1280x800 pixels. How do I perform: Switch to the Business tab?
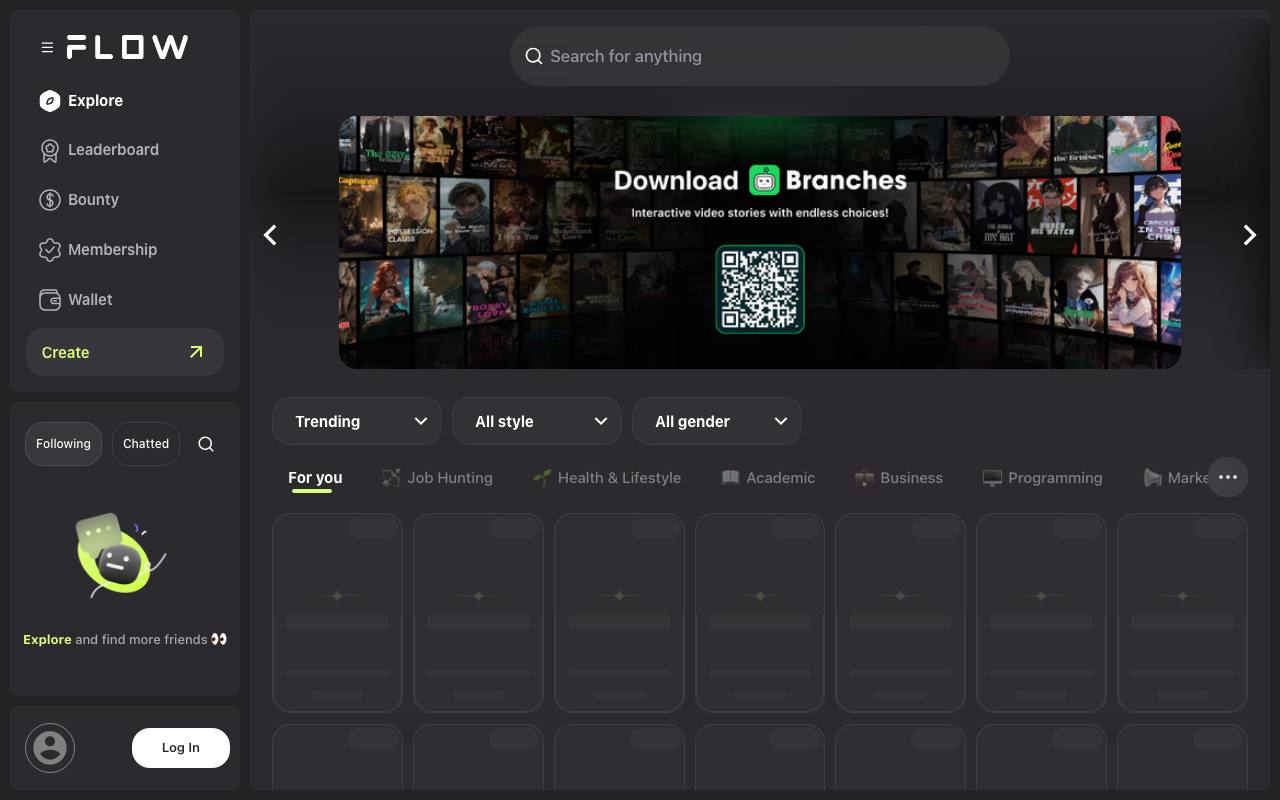pos(899,478)
